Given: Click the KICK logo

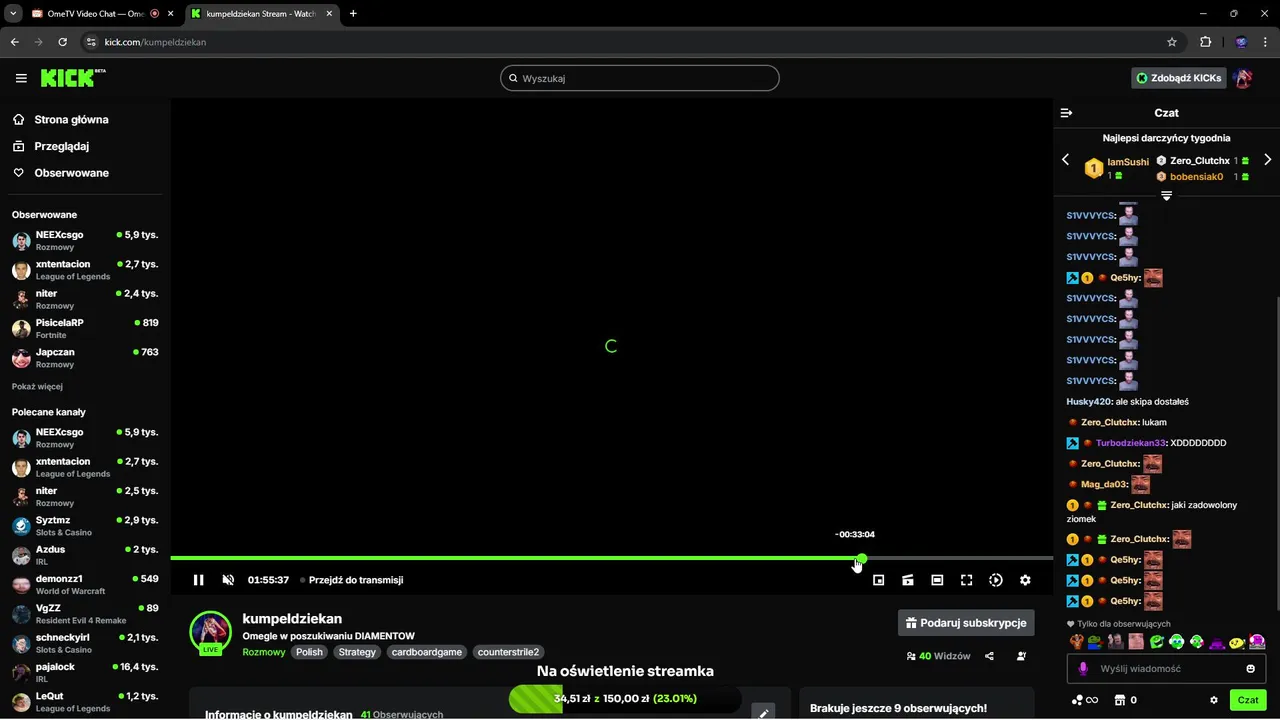Looking at the screenshot, I should coord(72,78).
